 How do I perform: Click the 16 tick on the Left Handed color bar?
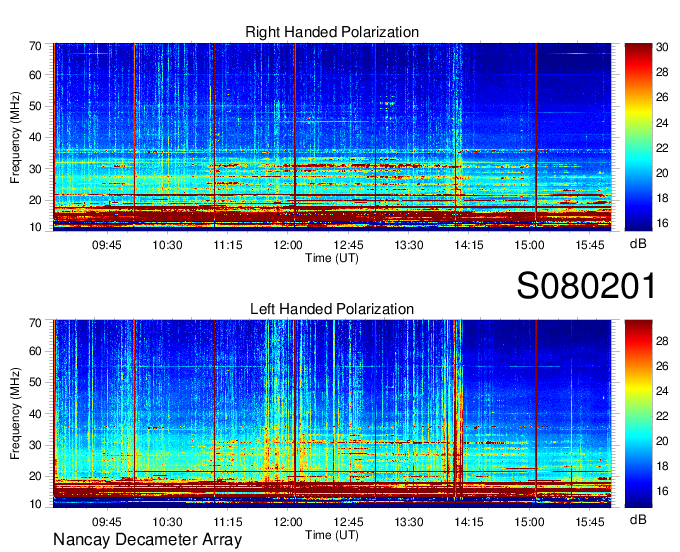662,491
